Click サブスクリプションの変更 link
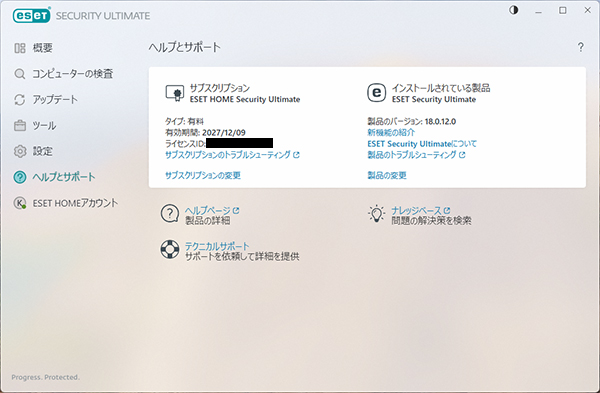This screenshot has height=393, width=600. pyautogui.click(x=203, y=175)
